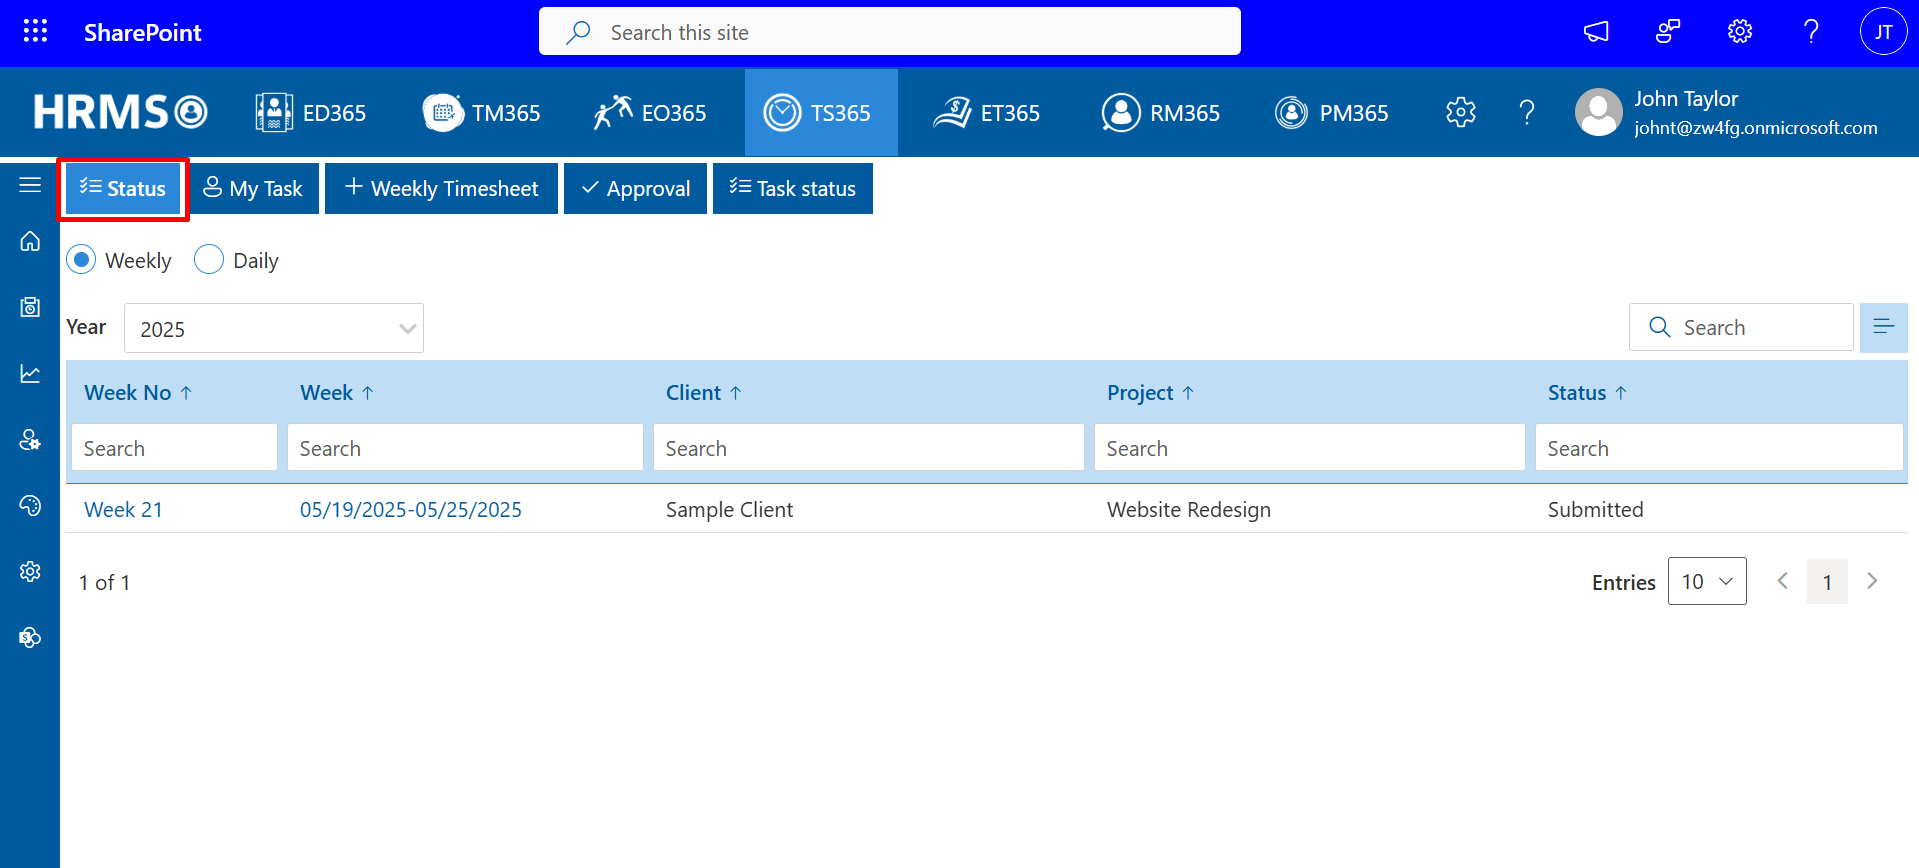Screen dimensions: 1919x868
Task: Click Week column search field
Action: click(465, 448)
